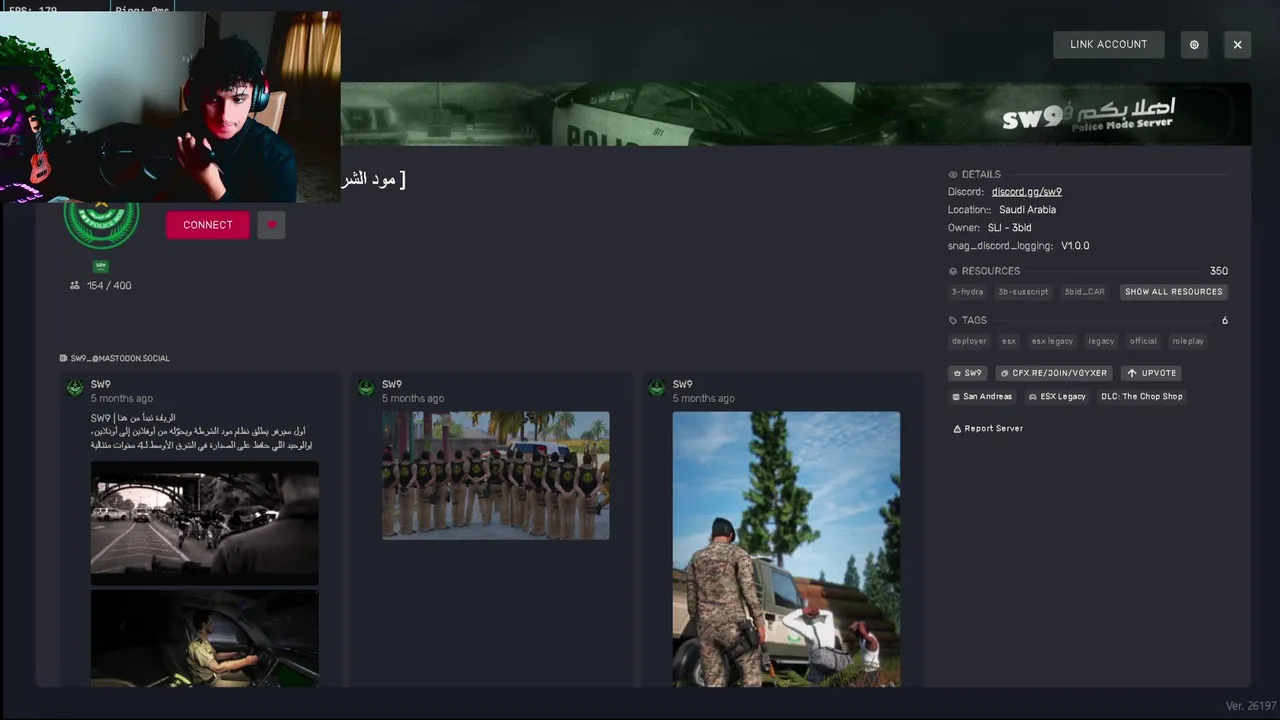Click SHOW ALL RESOURCES button
This screenshot has width=1280, height=720.
coord(1174,292)
